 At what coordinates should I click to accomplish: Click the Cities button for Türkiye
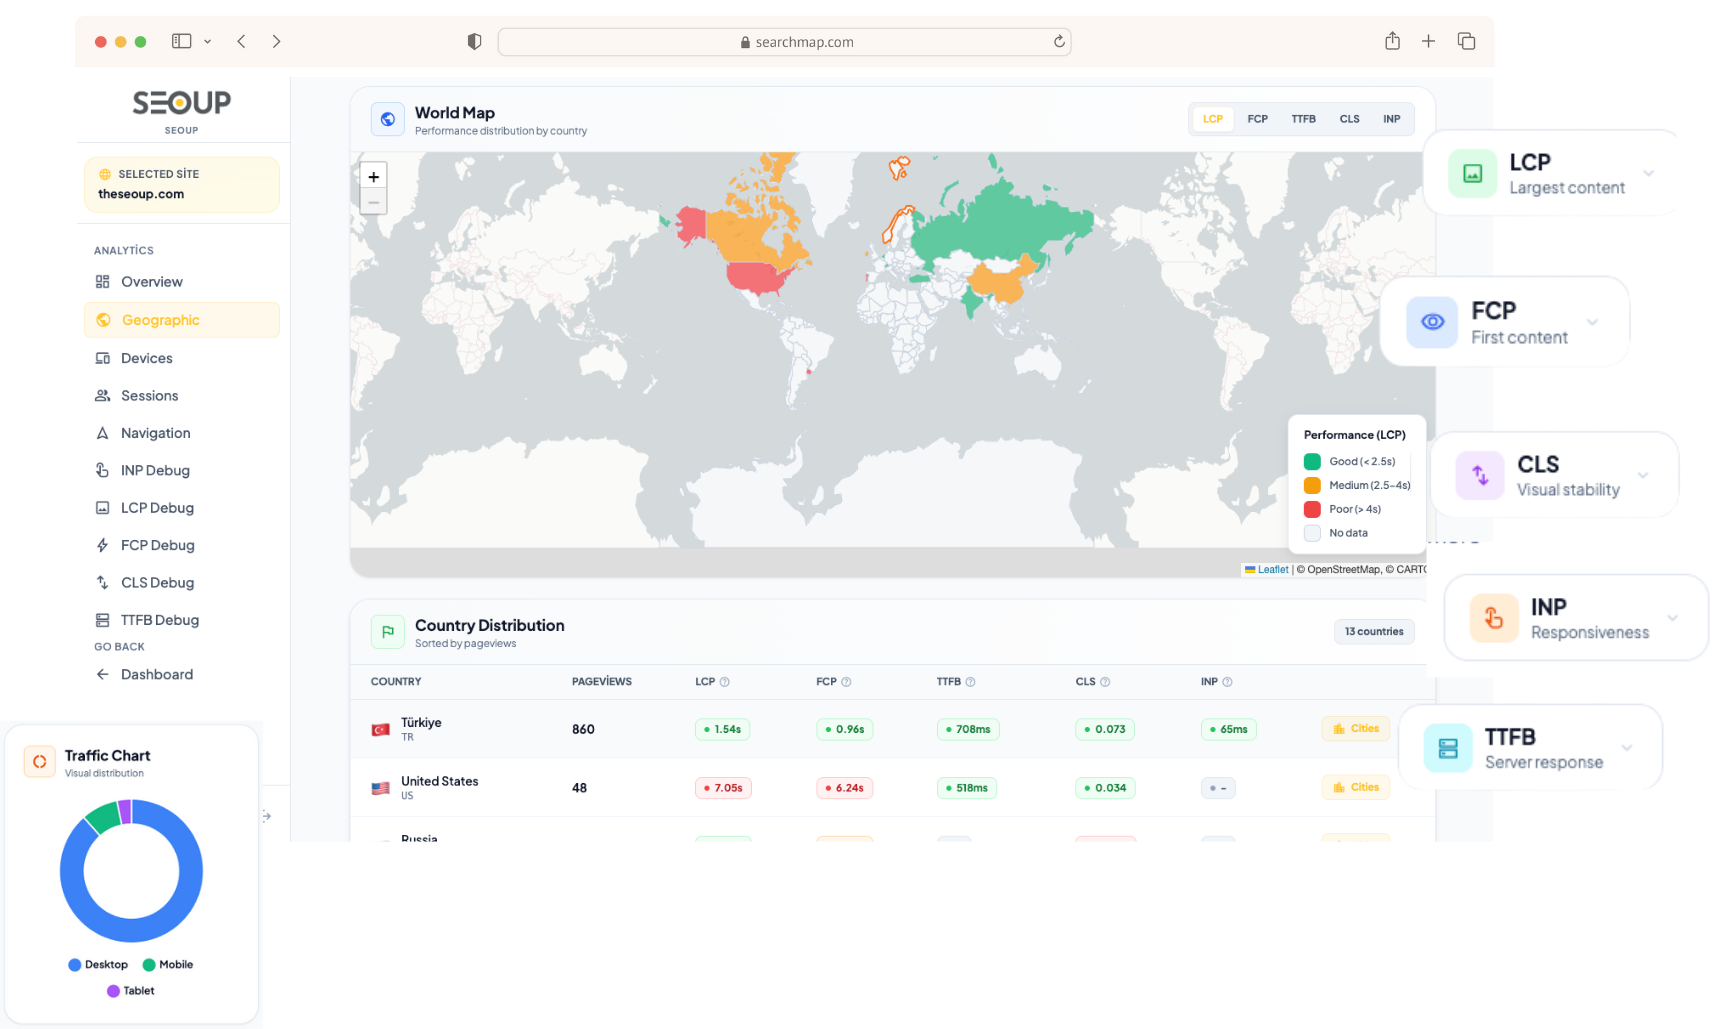tap(1355, 729)
